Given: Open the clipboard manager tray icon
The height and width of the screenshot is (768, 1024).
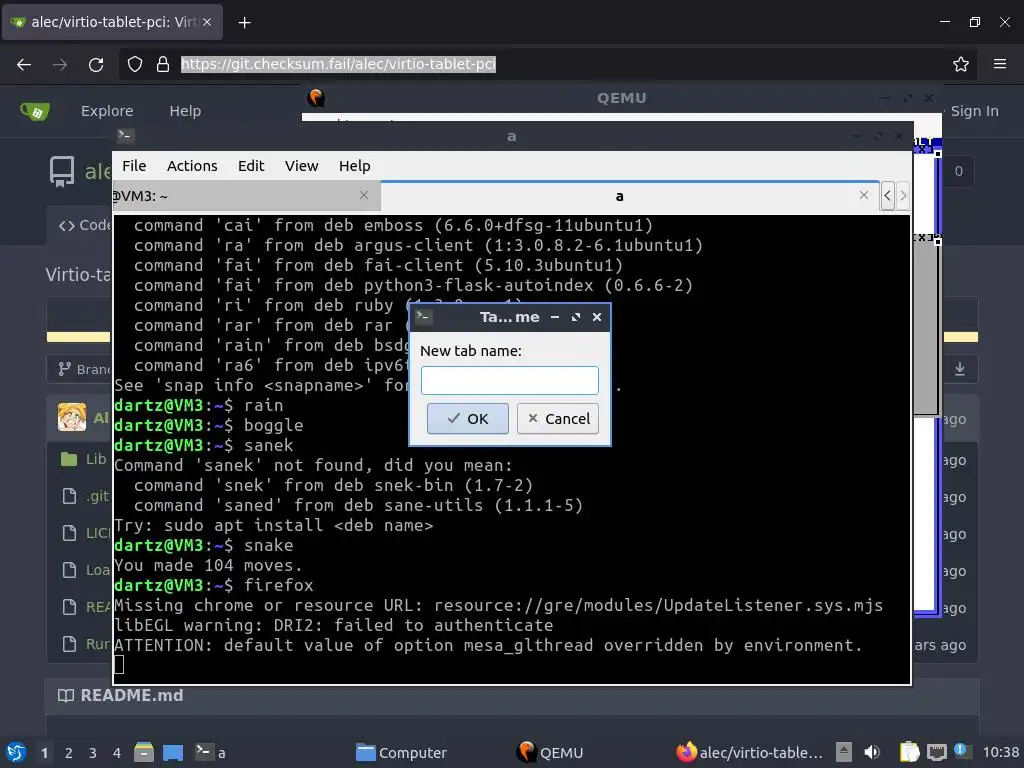Looking at the screenshot, I should coord(909,752).
